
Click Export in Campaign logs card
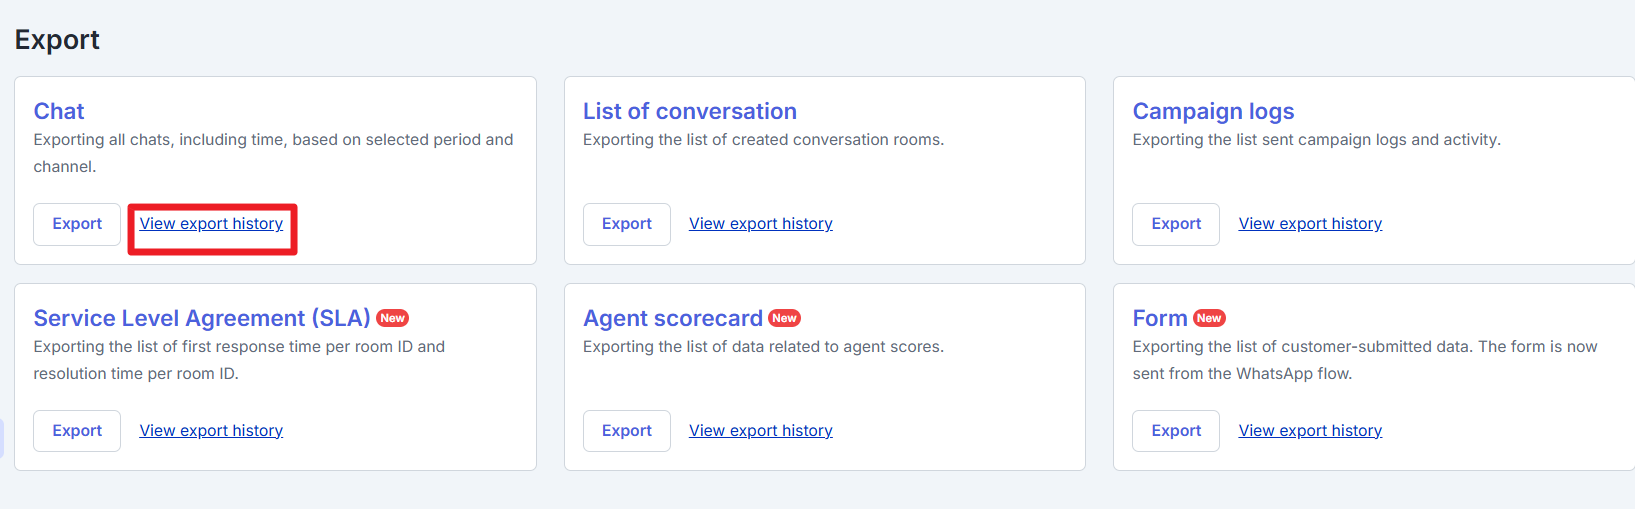tap(1175, 224)
